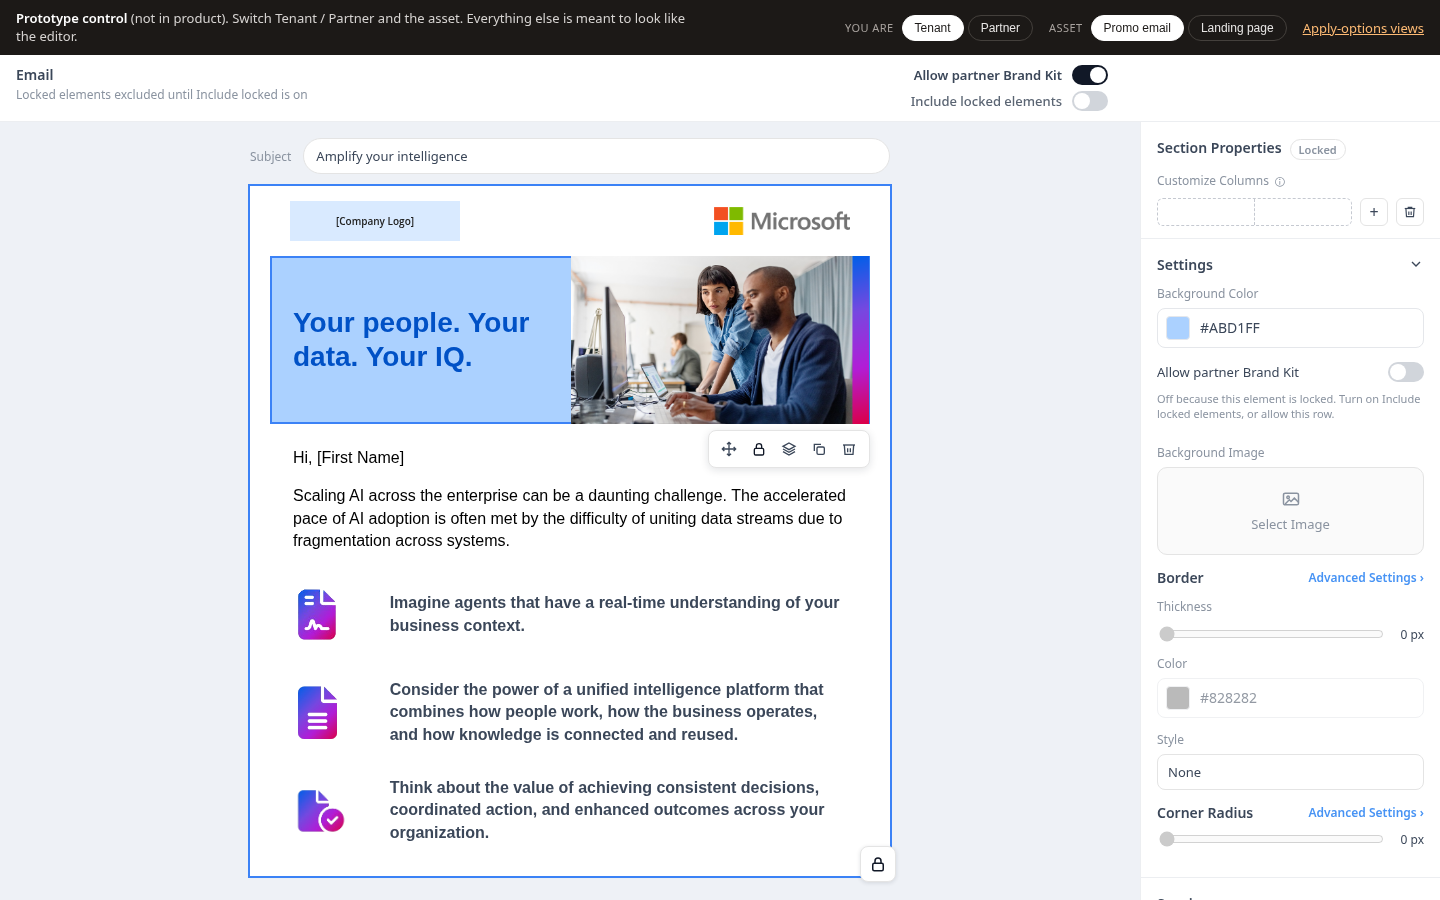This screenshot has height=900, width=1440.
Task: Add a column with the plus button
Action: 1374,212
